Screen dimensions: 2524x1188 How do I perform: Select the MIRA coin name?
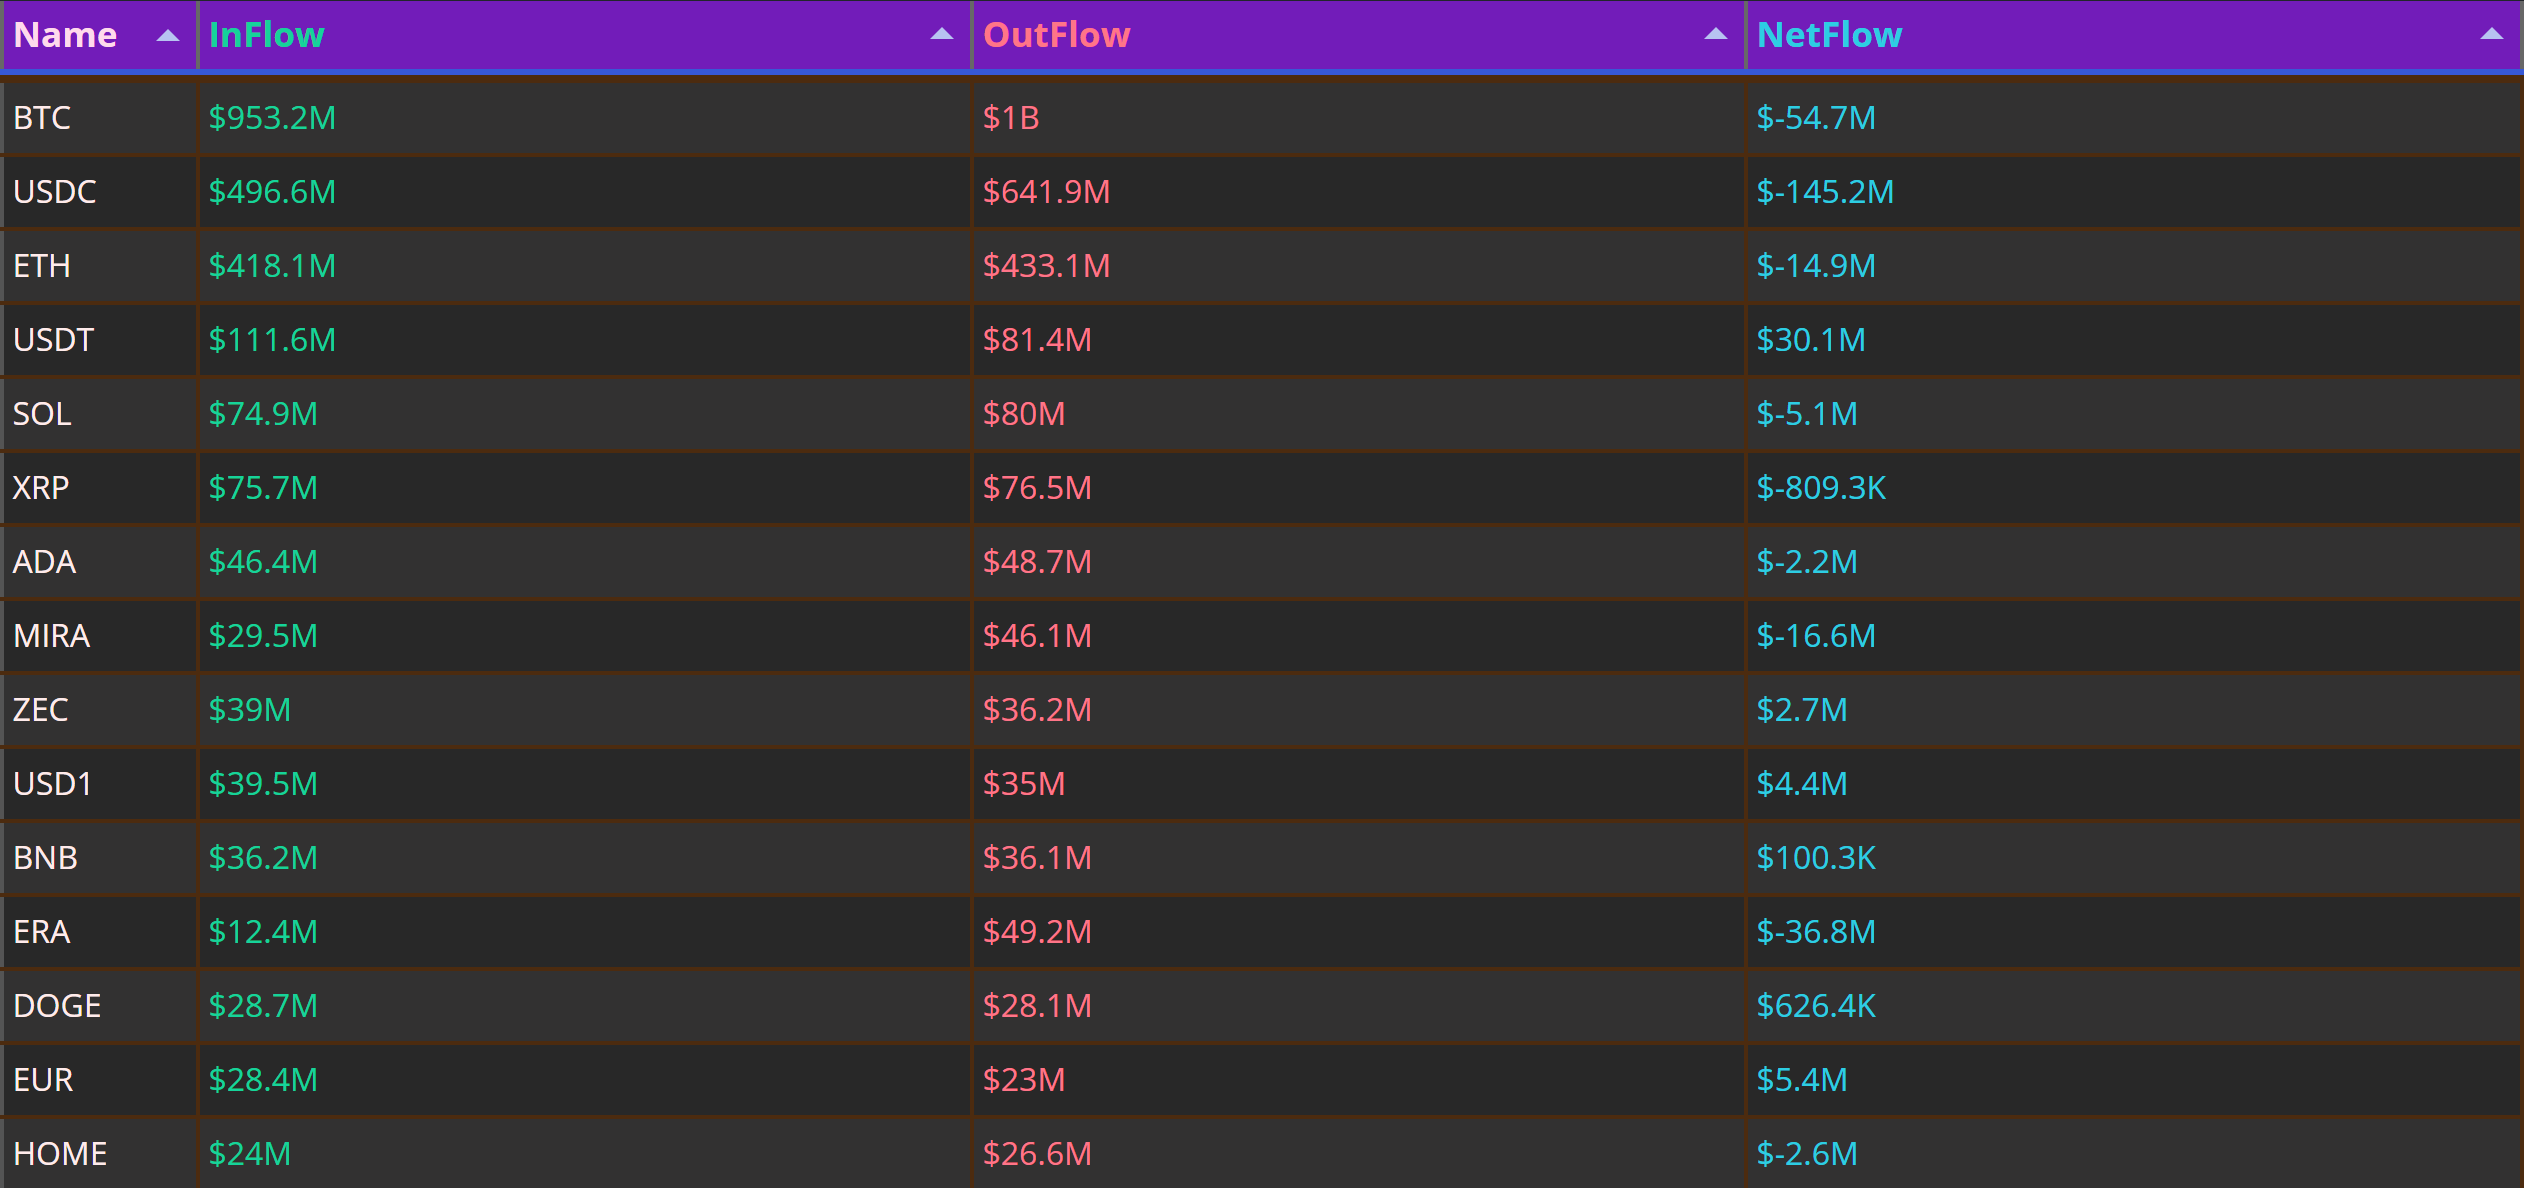point(52,636)
